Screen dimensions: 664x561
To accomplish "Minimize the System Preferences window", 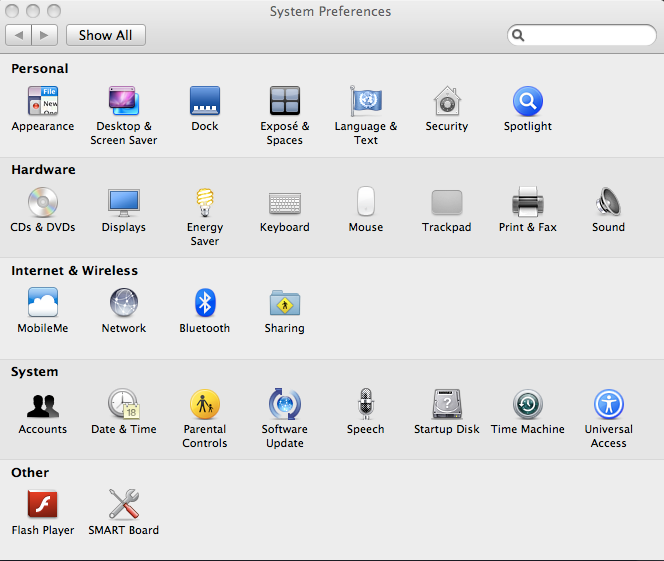I will coord(33,11).
